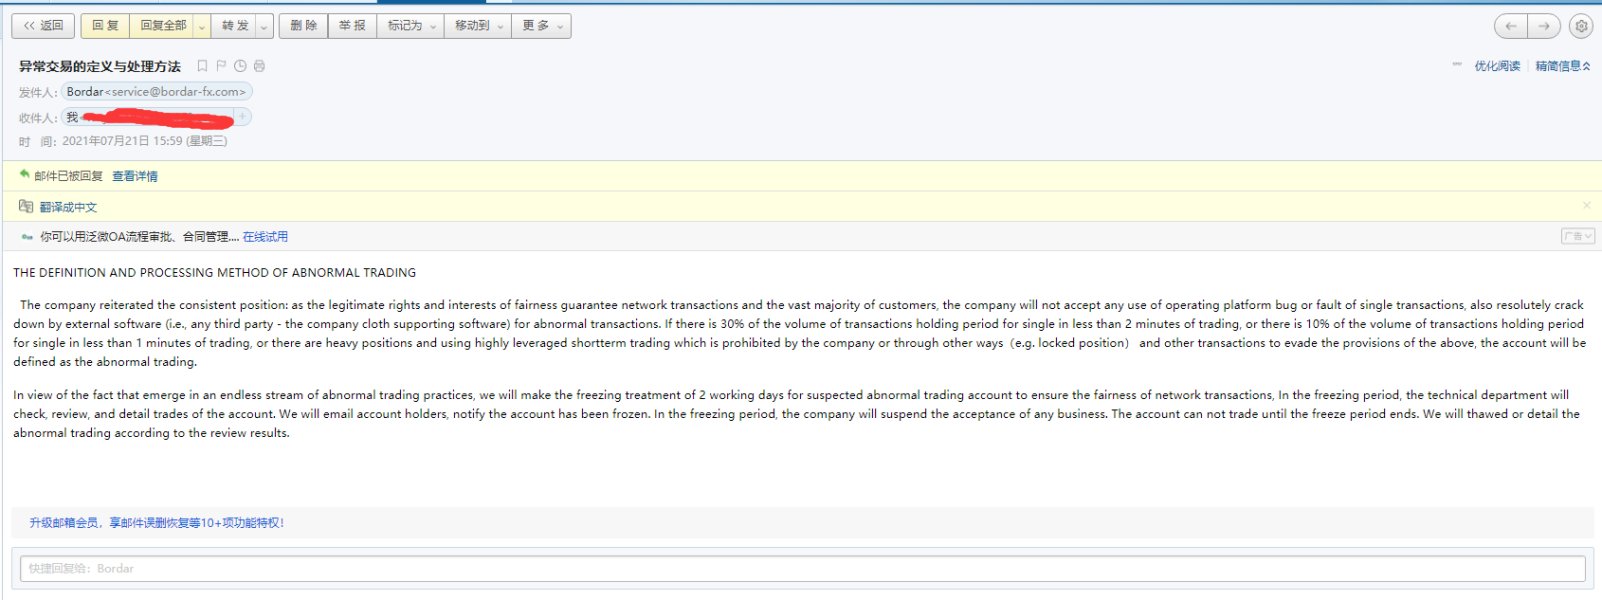Collapse header via 精简信息 toggle
Image resolution: width=1602 pixels, height=600 pixels.
[x=1562, y=66]
